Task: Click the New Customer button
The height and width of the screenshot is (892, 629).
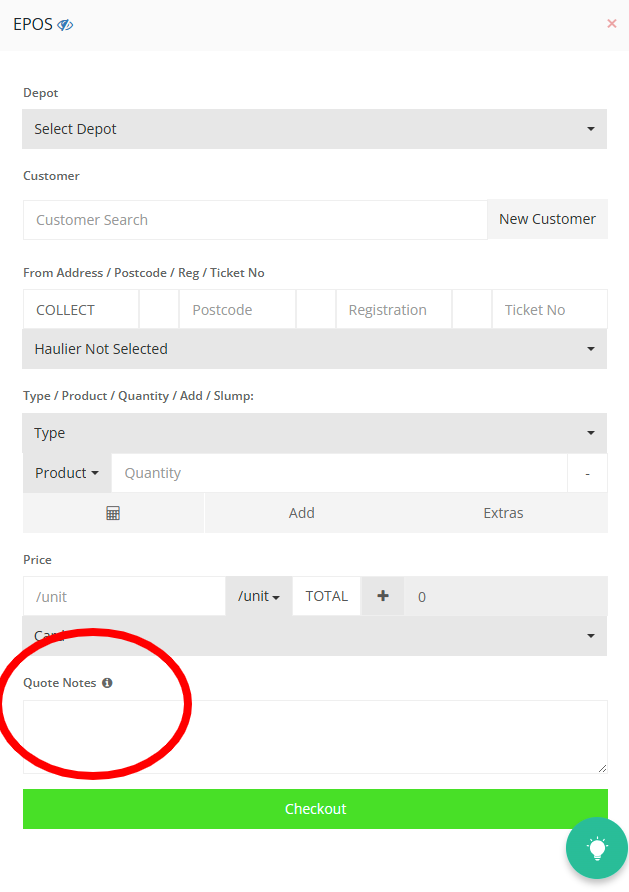Action: pos(547,219)
